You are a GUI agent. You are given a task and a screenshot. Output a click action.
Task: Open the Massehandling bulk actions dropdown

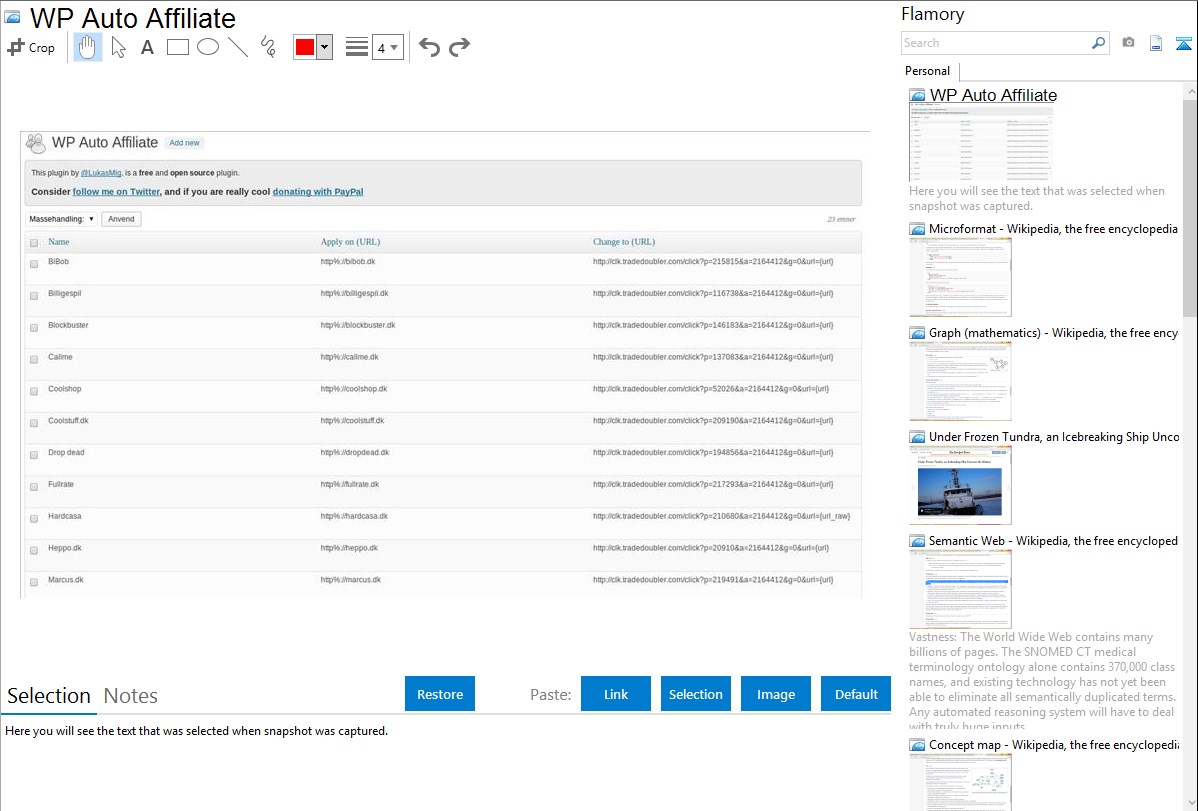[x=62, y=219]
